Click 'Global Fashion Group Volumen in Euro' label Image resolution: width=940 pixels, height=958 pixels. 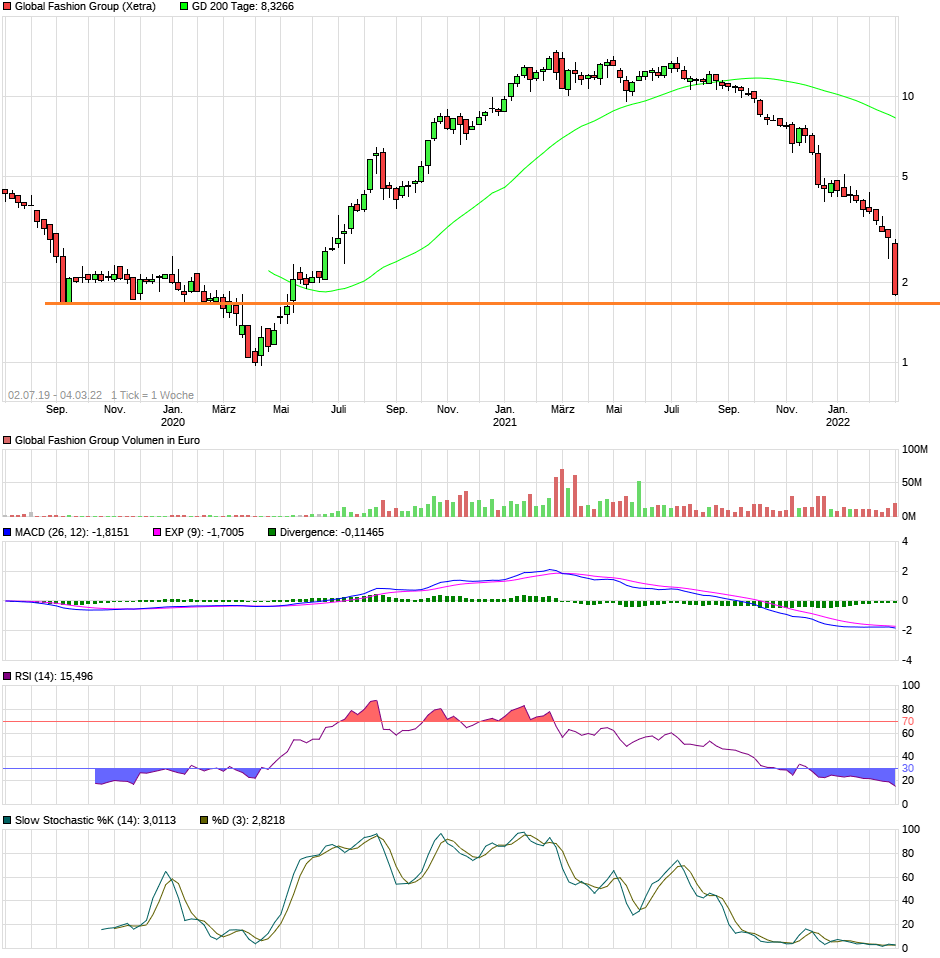click(107, 441)
